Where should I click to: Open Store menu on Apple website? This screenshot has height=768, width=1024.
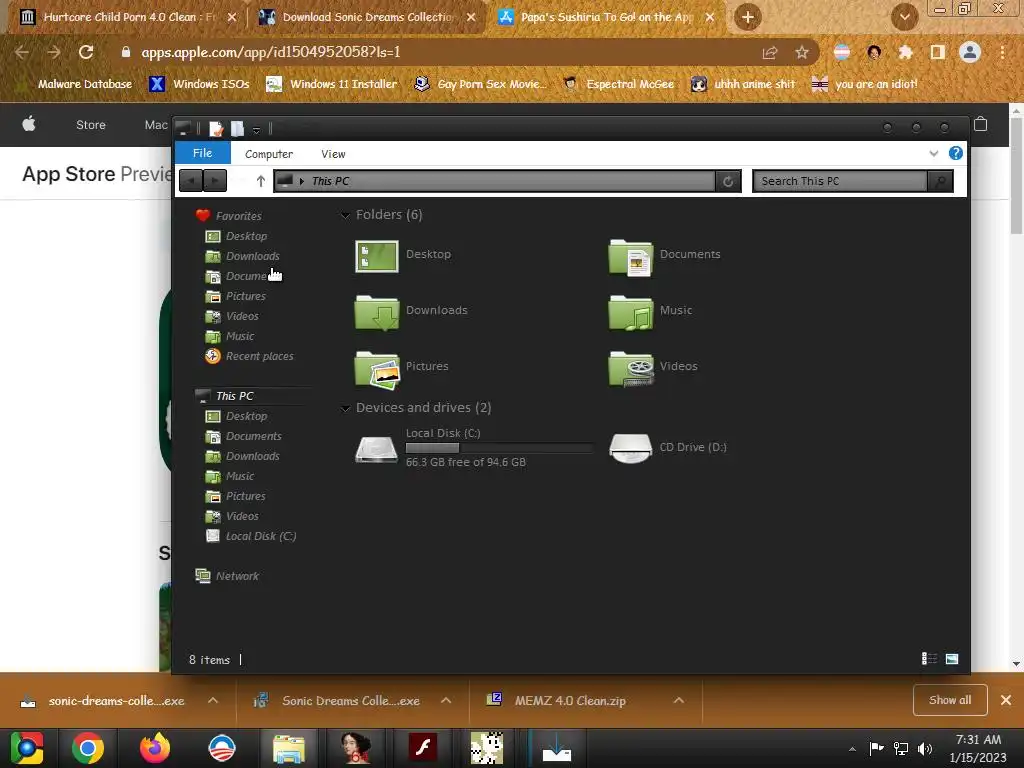[x=91, y=125]
